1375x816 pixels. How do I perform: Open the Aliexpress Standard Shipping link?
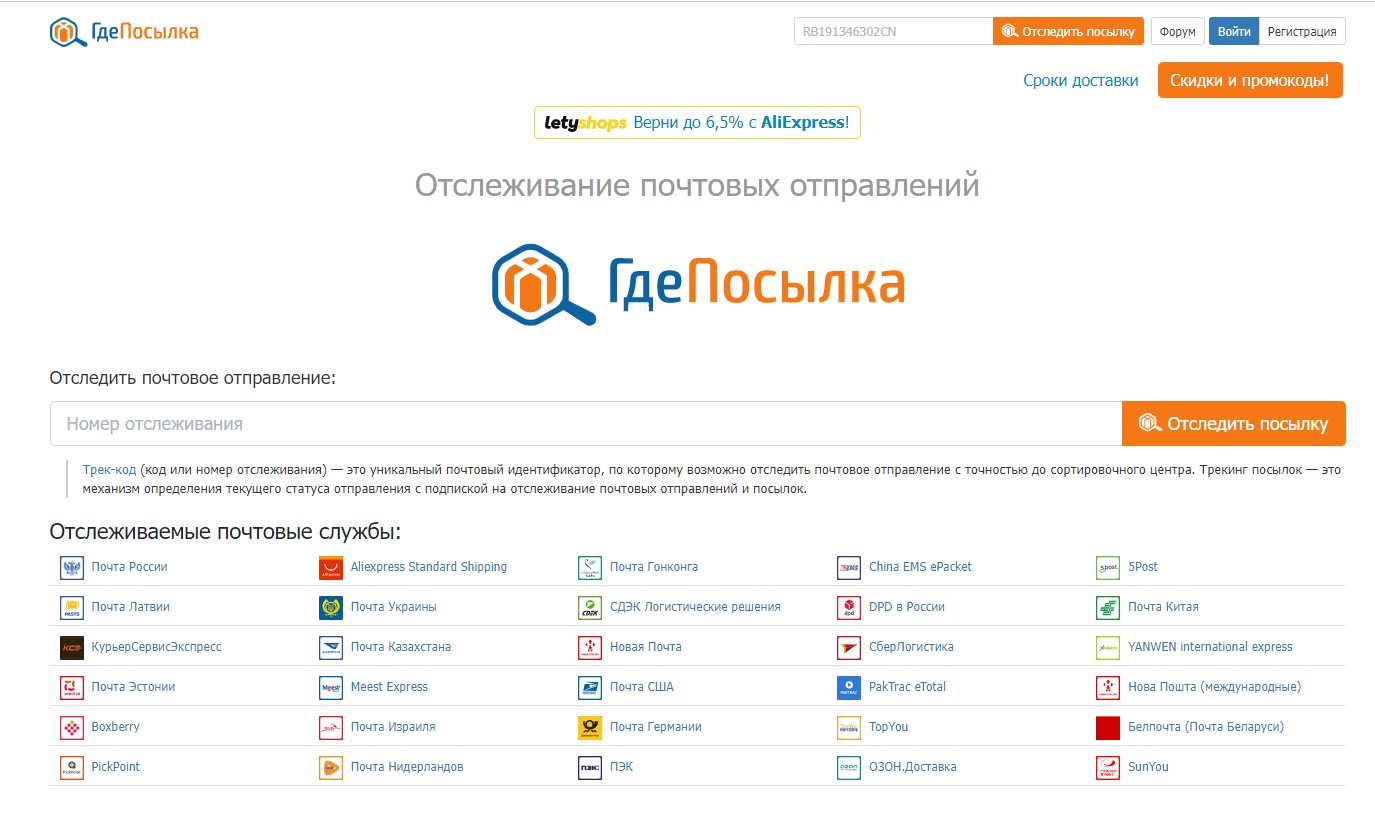click(429, 567)
